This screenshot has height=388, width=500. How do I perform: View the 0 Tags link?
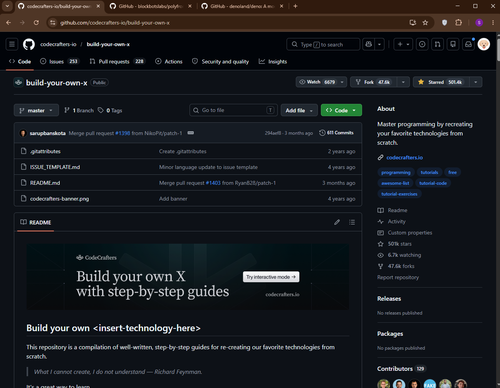110,110
